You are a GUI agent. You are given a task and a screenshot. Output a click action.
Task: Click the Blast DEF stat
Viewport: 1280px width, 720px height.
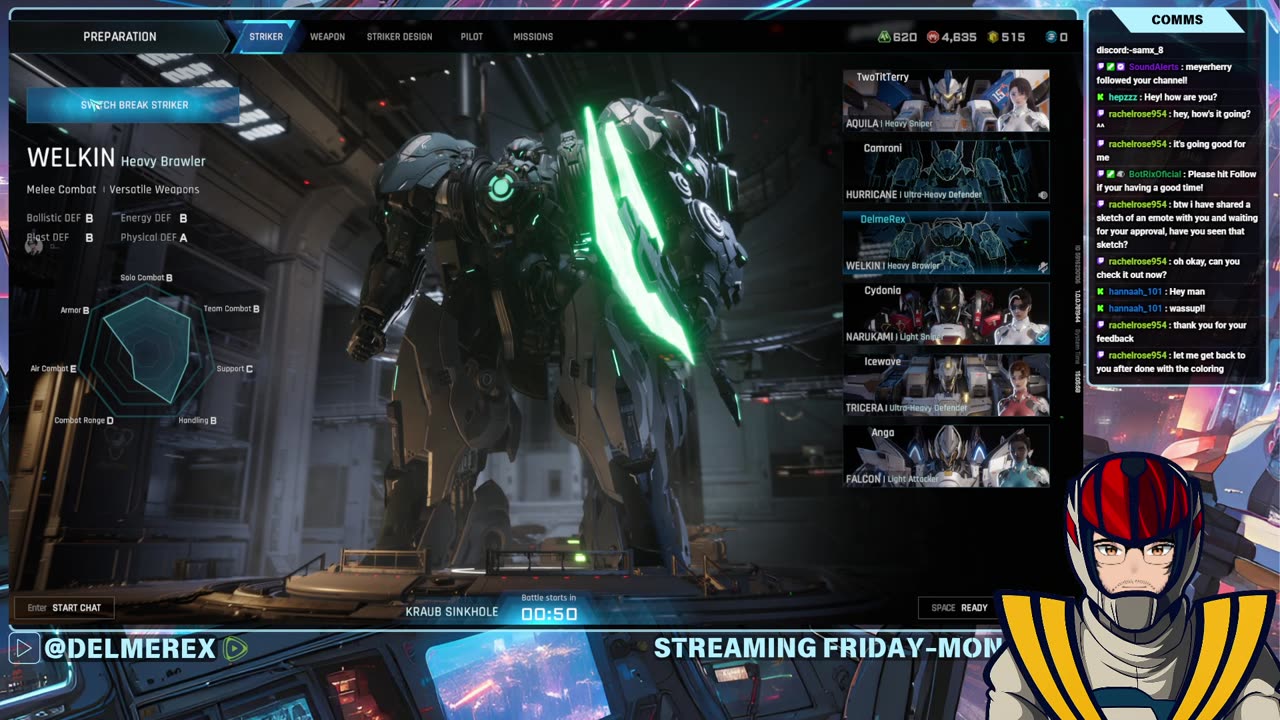pos(60,238)
